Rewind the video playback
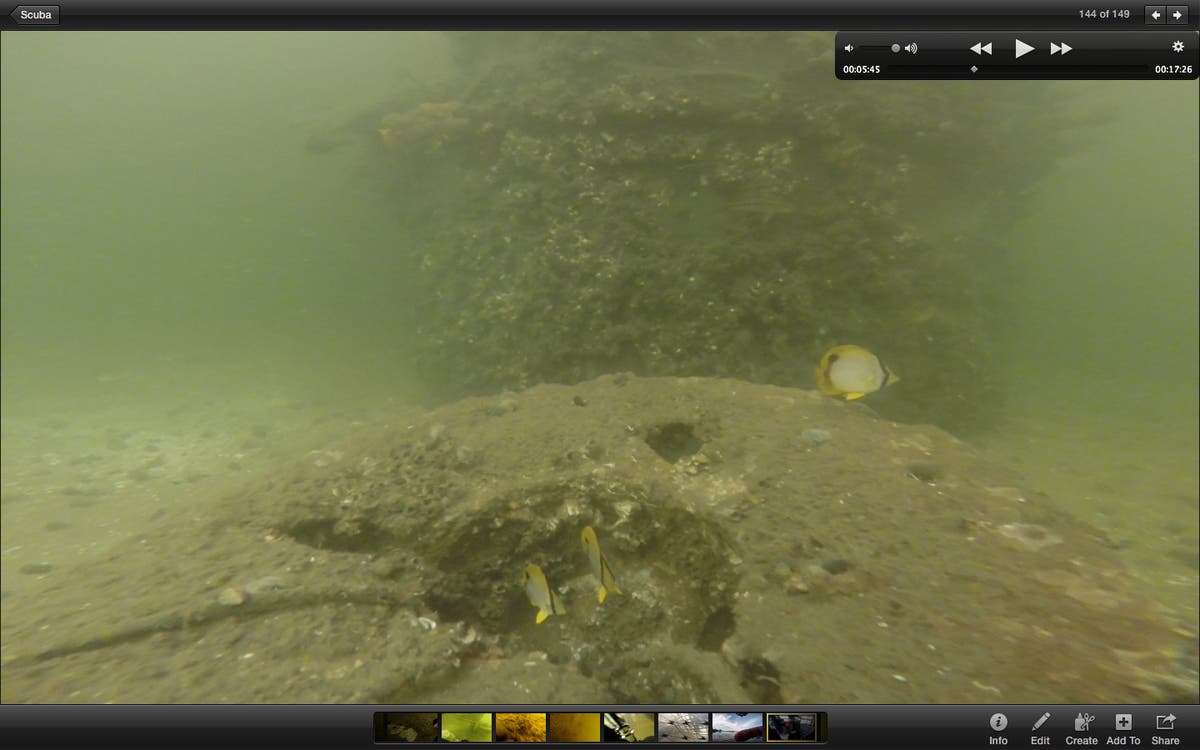Screen dimensions: 1200x750 981,48
